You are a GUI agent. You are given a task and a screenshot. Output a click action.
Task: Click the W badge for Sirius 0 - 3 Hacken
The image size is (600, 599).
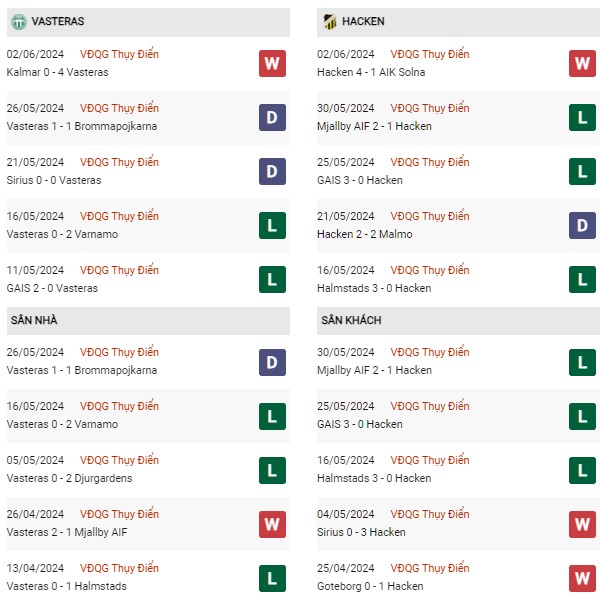pyautogui.click(x=582, y=524)
